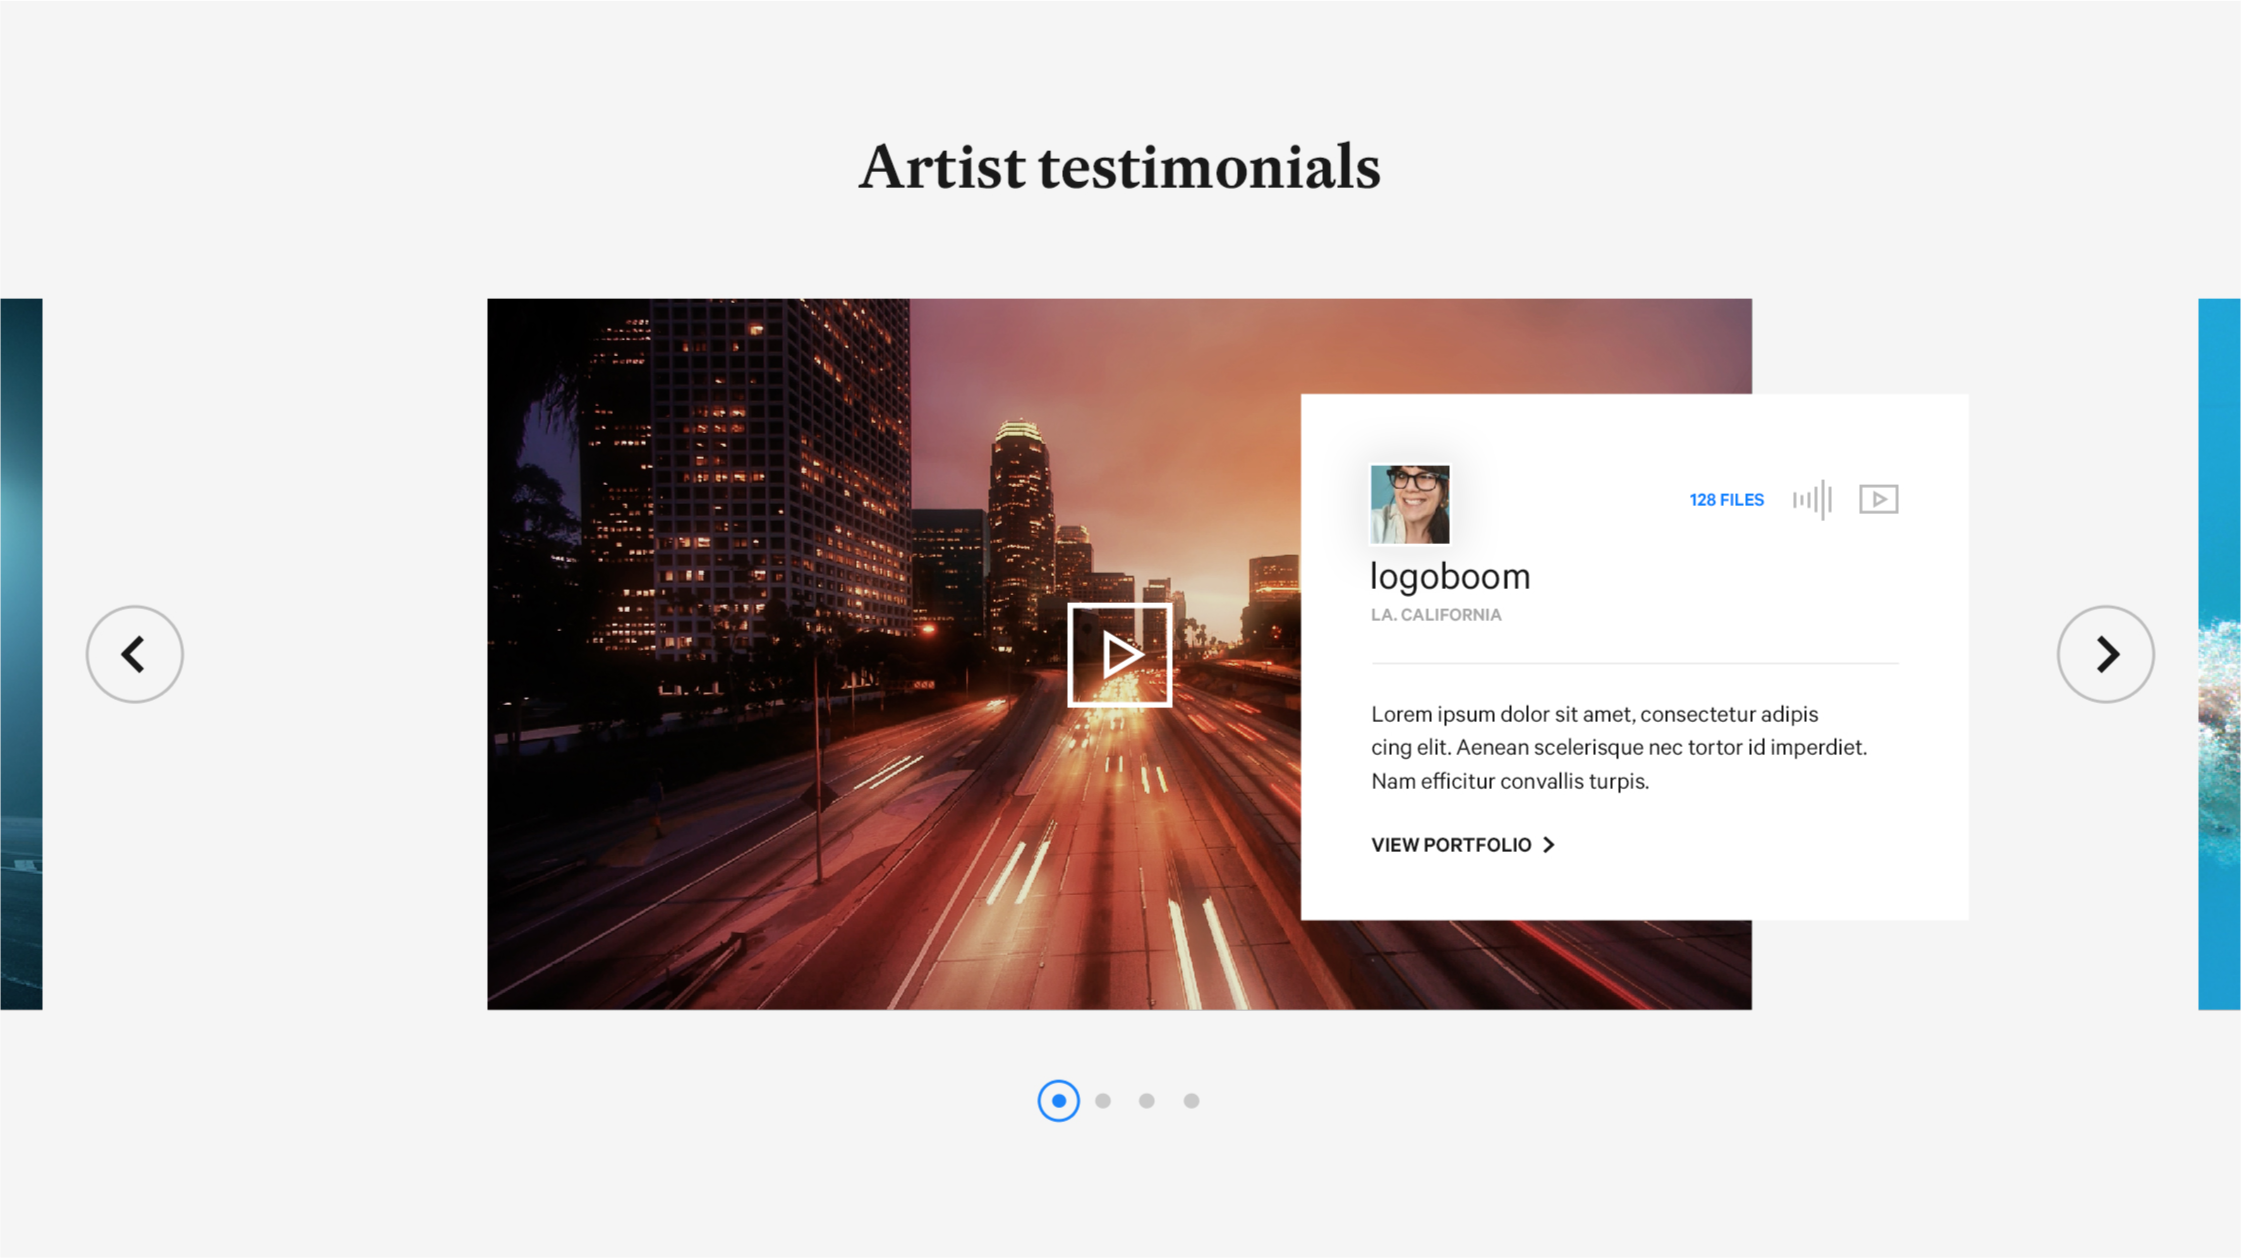The image size is (2241, 1258).
Task: Select the second carousel dot
Action: tap(1103, 1100)
